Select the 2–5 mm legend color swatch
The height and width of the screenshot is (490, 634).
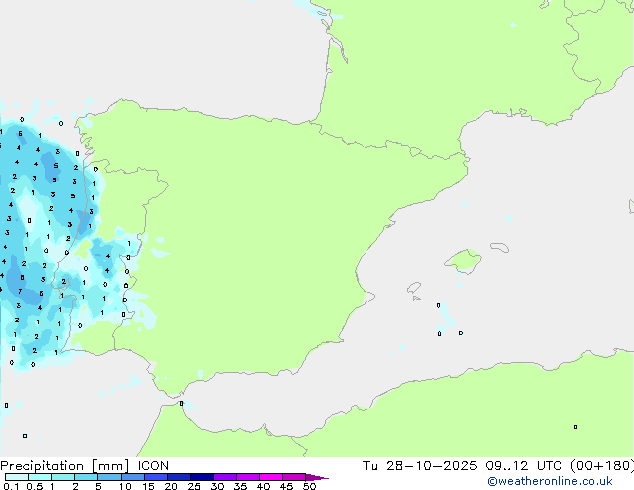pyautogui.click(x=86, y=477)
